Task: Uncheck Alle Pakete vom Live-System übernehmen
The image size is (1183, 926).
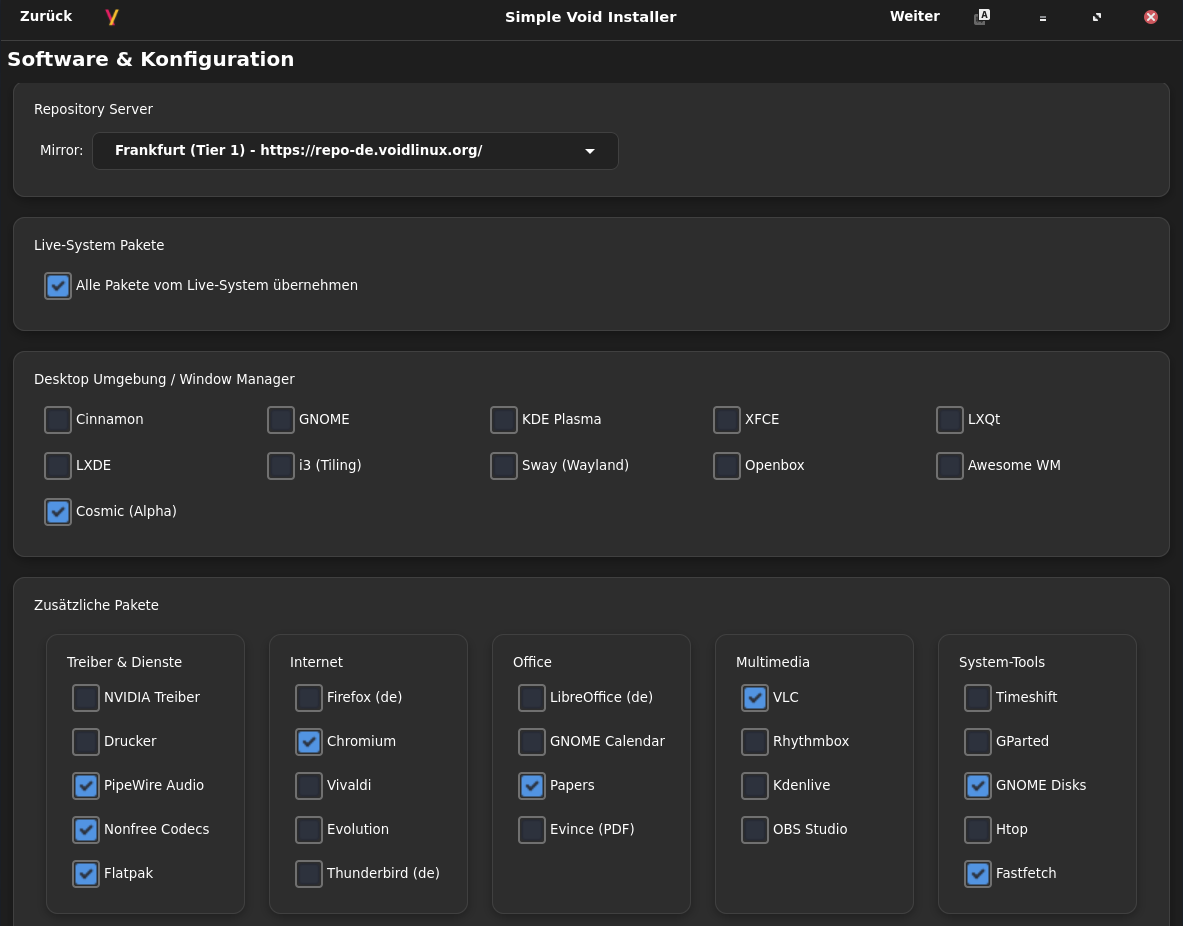Action: [x=58, y=286]
